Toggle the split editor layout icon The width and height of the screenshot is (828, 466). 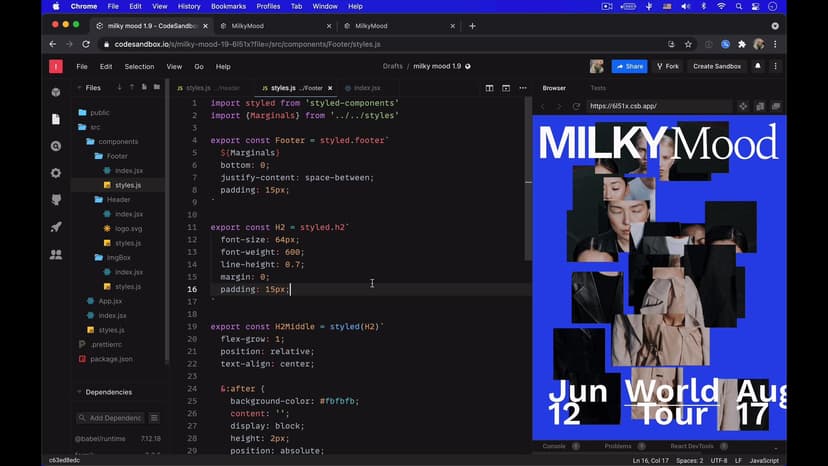click(x=490, y=88)
